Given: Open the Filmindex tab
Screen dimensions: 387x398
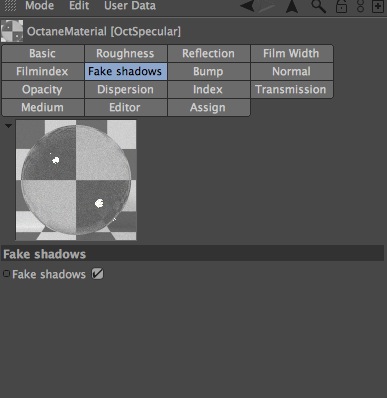Looking at the screenshot, I should coord(43,71).
